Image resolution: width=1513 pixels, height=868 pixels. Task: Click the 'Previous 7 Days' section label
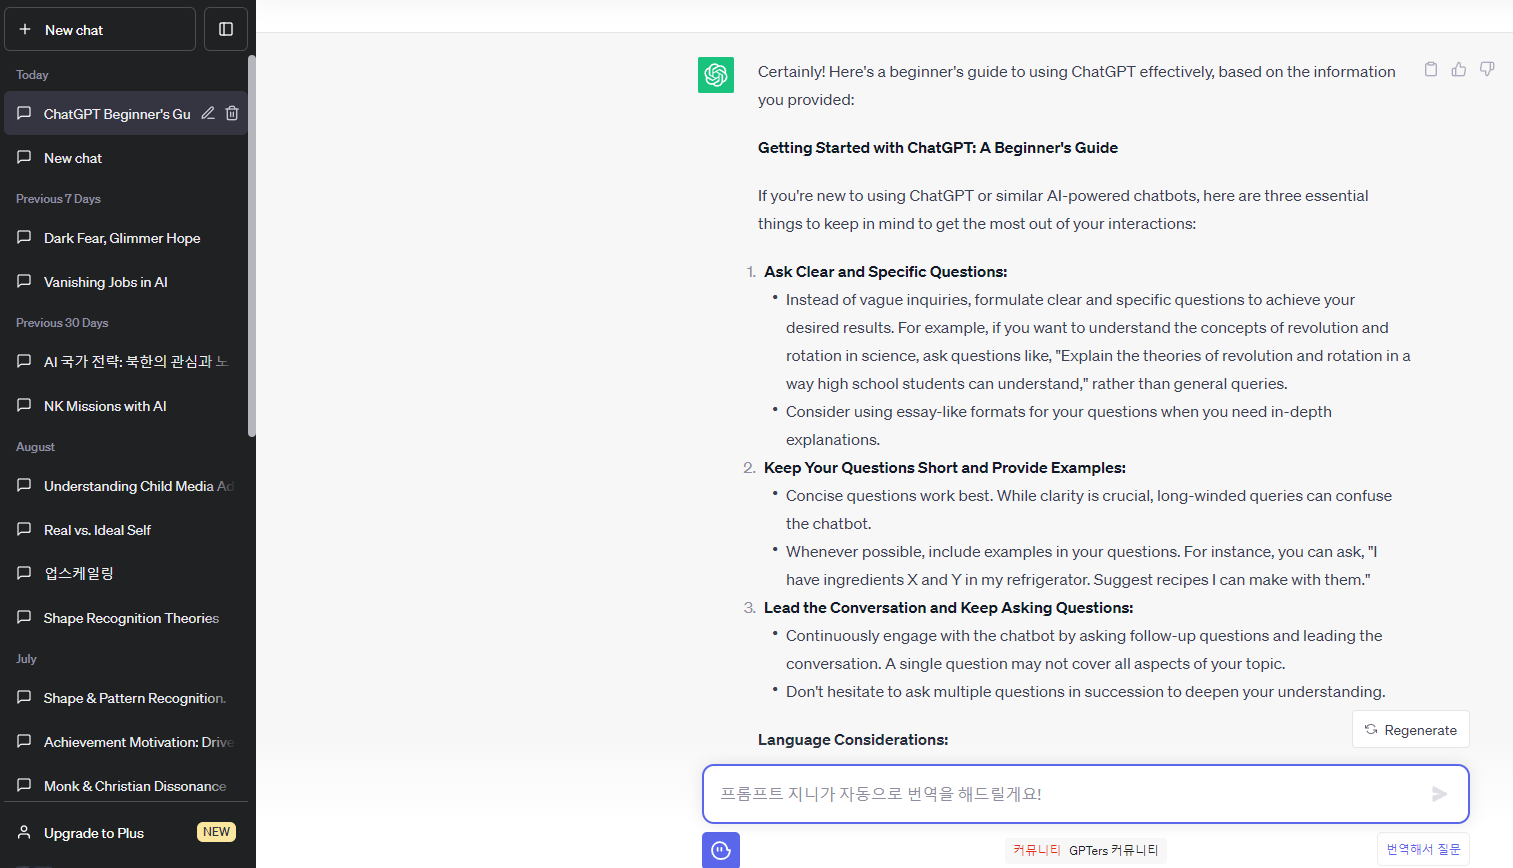coord(58,199)
